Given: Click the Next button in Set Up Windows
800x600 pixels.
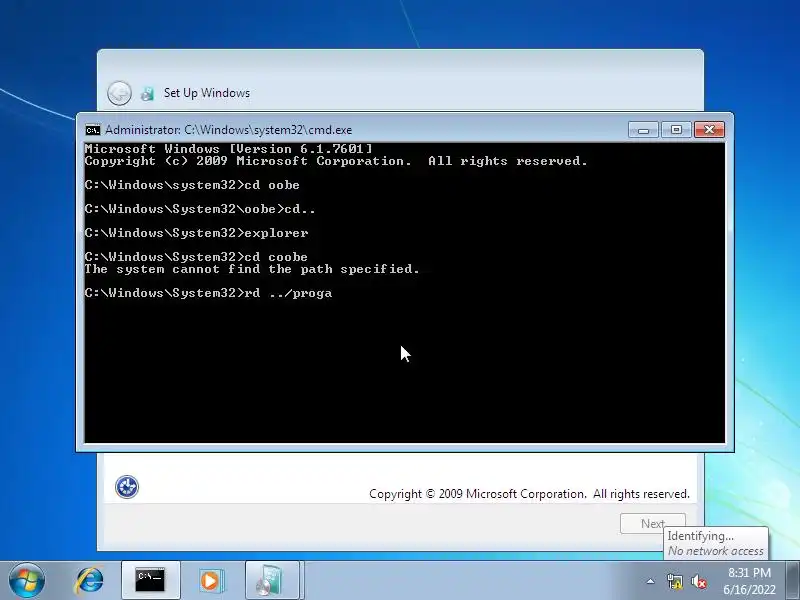Looking at the screenshot, I should pyautogui.click(x=653, y=523).
